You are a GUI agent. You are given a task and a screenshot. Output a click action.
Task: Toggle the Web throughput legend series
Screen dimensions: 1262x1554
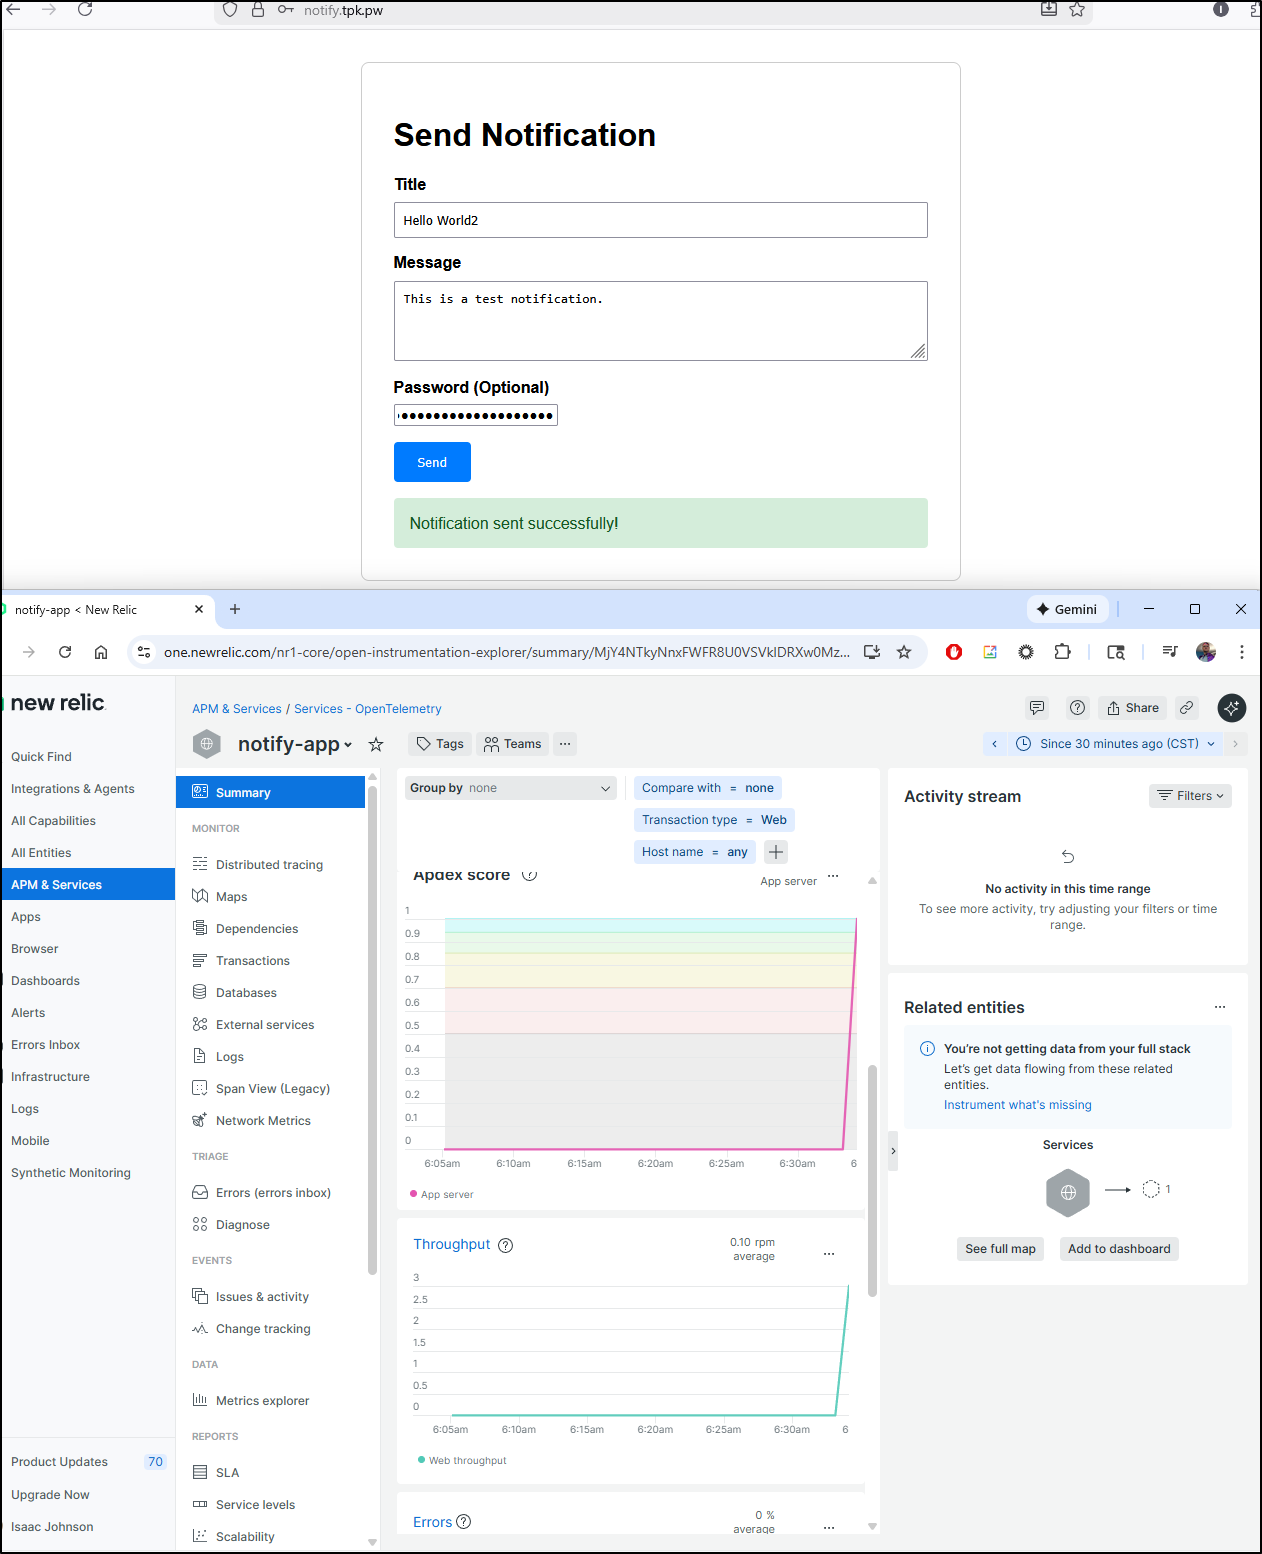(462, 1460)
